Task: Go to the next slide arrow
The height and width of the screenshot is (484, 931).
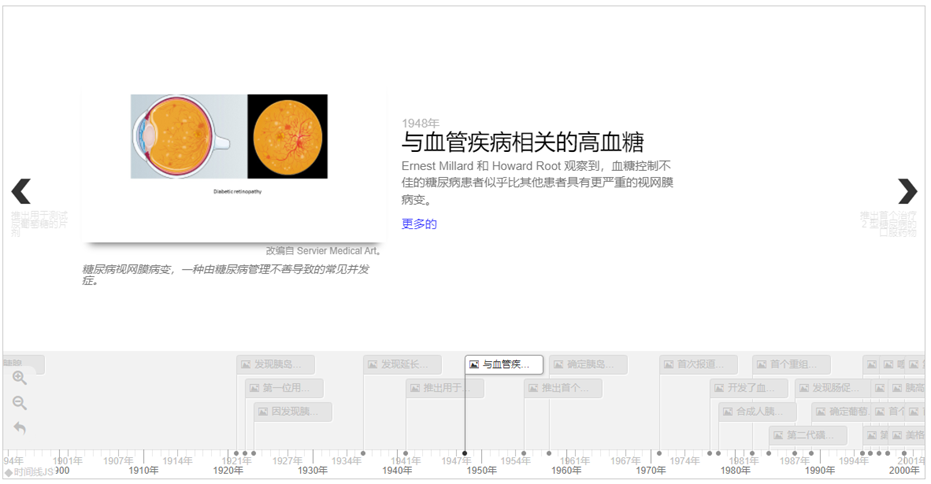Action: click(907, 191)
